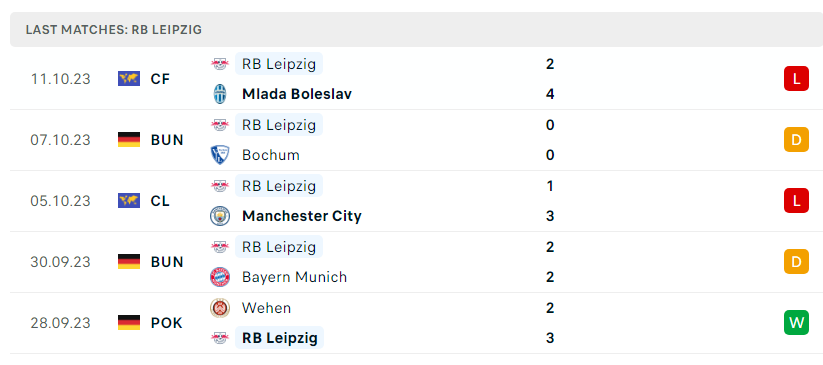Click the world flag icon beside CF
The width and height of the screenshot is (823, 365).
pyautogui.click(x=129, y=79)
